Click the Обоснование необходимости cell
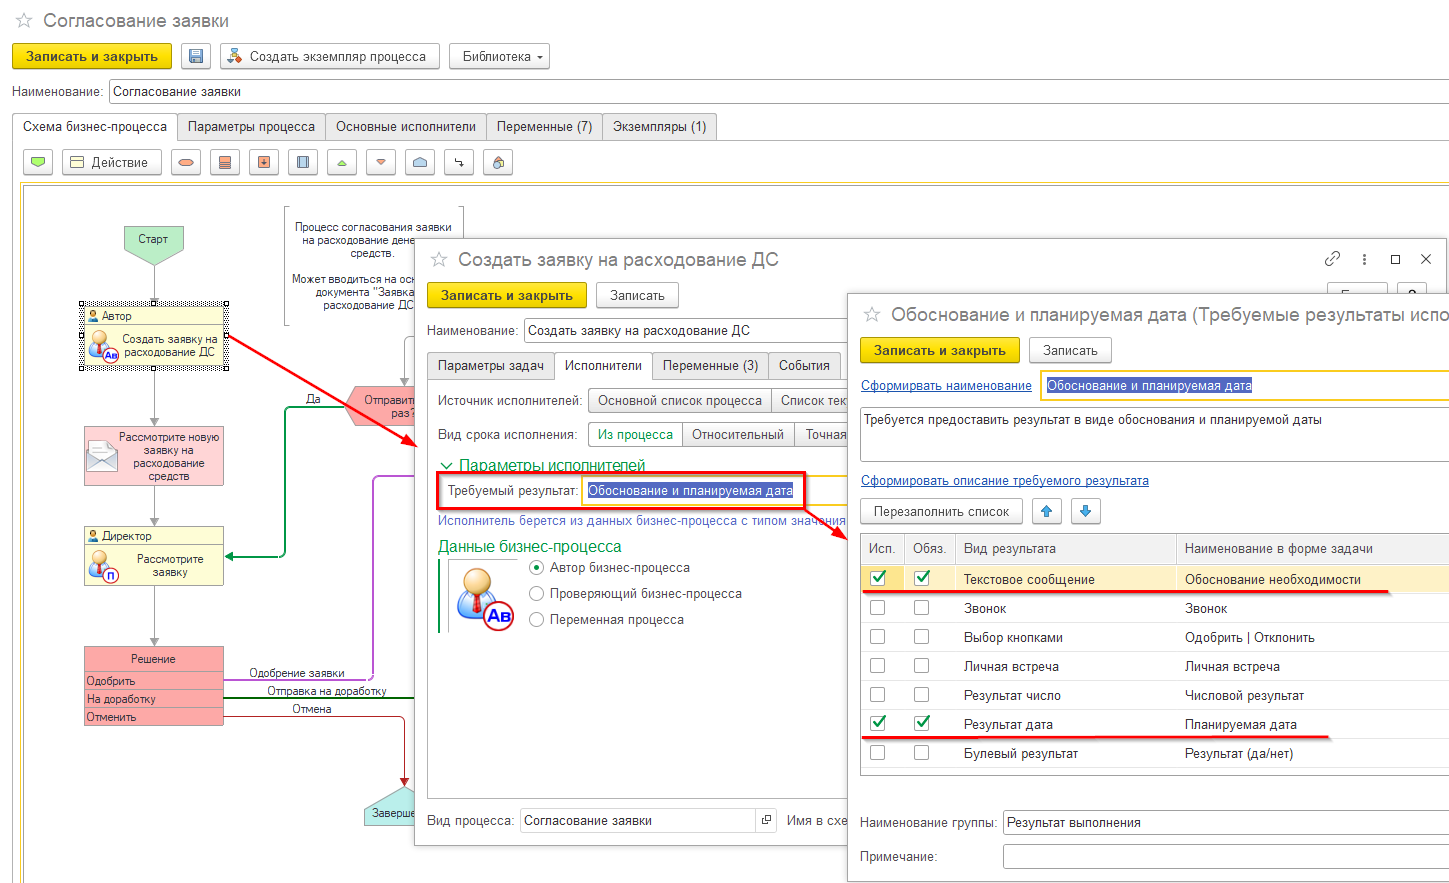This screenshot has height=883, width=1449. 1312,579
